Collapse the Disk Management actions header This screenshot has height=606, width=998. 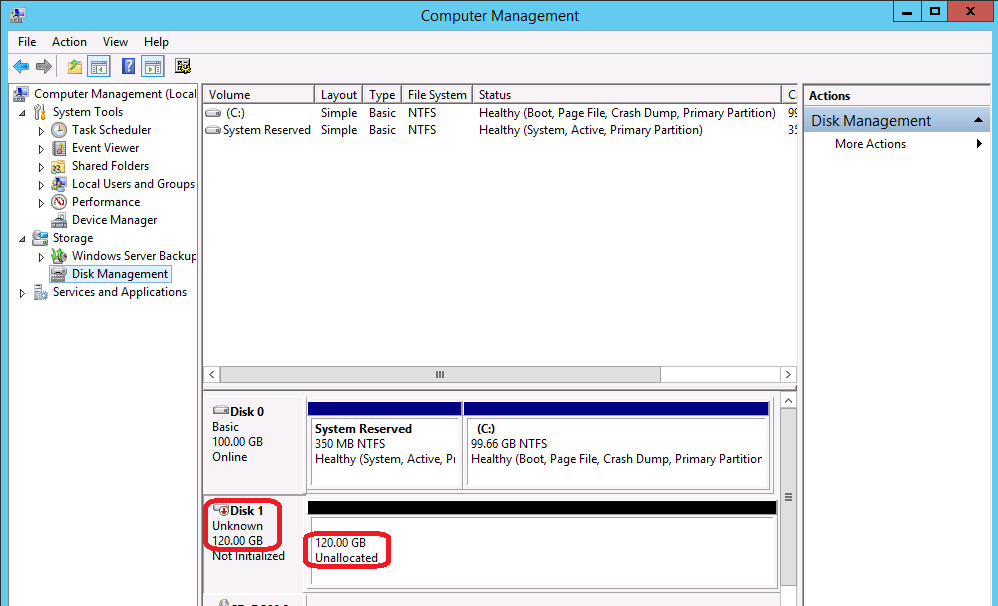click(980, 120)
